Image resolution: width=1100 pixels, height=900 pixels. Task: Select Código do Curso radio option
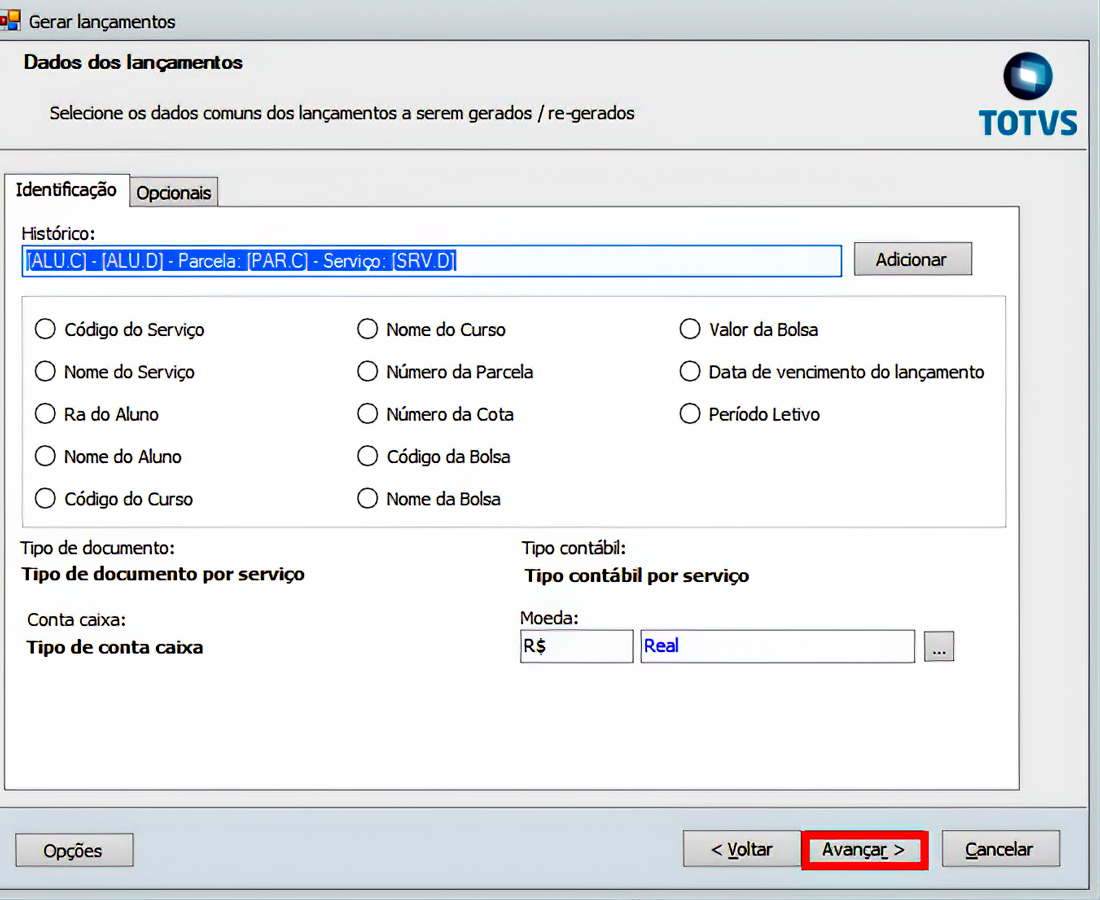[45, 498]
